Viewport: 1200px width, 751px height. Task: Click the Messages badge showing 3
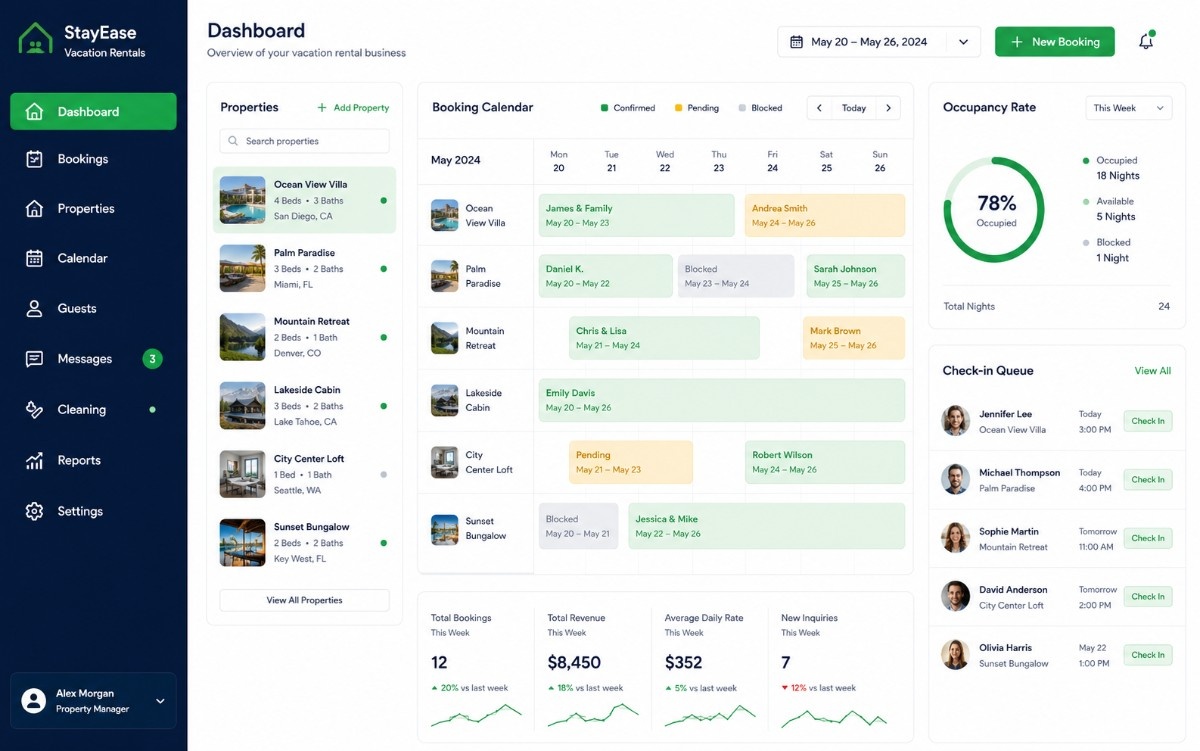(x=152, y=359)
